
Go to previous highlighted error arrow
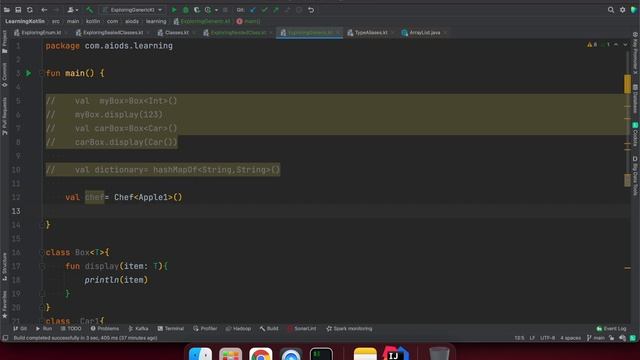pos(616,44)
